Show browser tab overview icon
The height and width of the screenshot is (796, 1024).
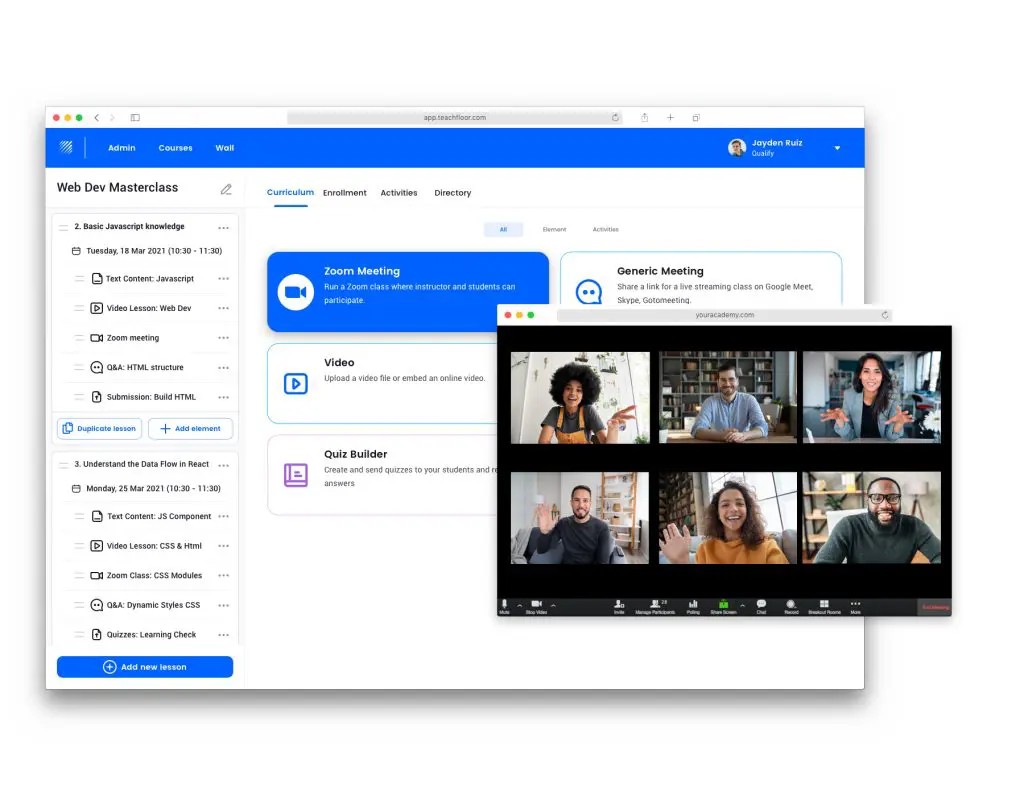pyautogui.click(x=696, y=118)
